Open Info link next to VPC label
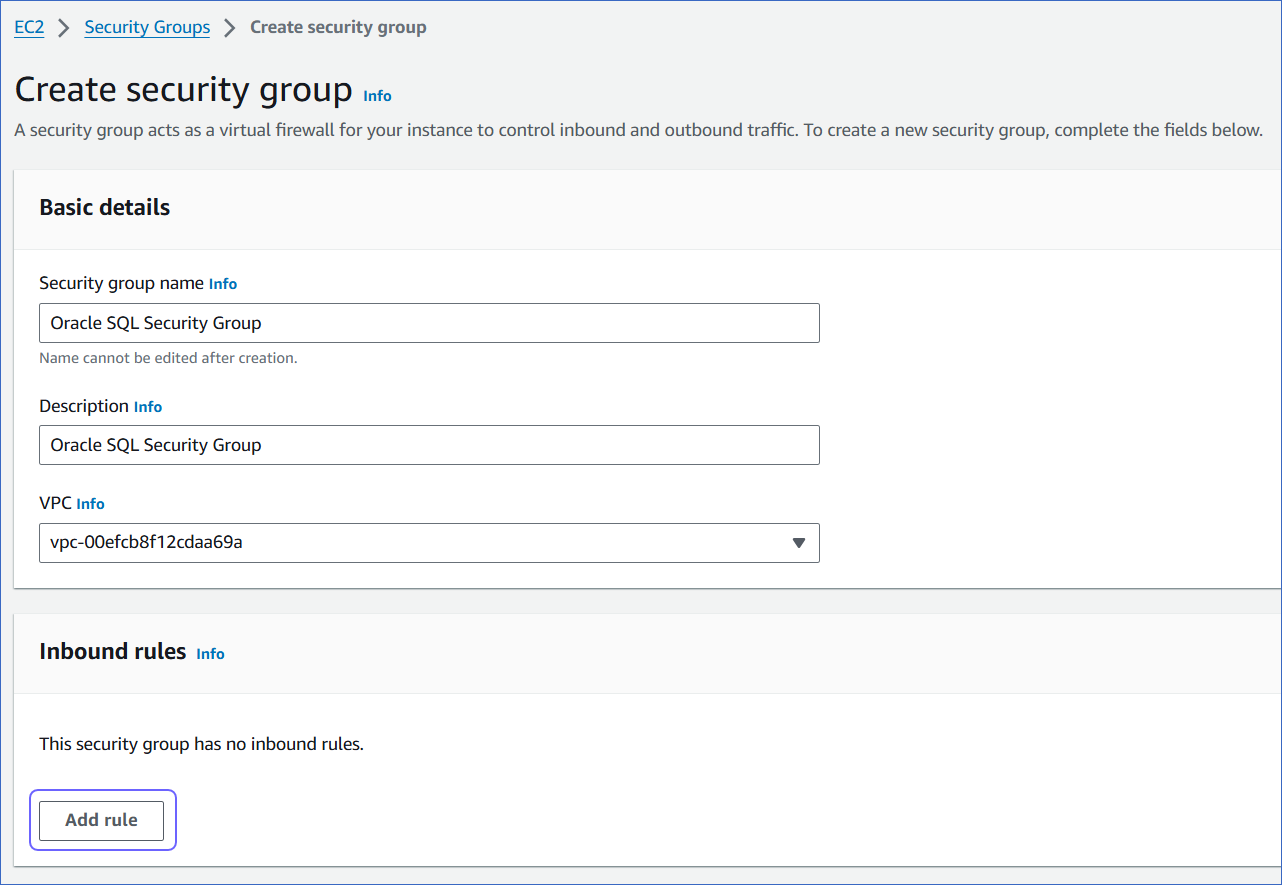The image size is (1282, 885). point(90,504)
